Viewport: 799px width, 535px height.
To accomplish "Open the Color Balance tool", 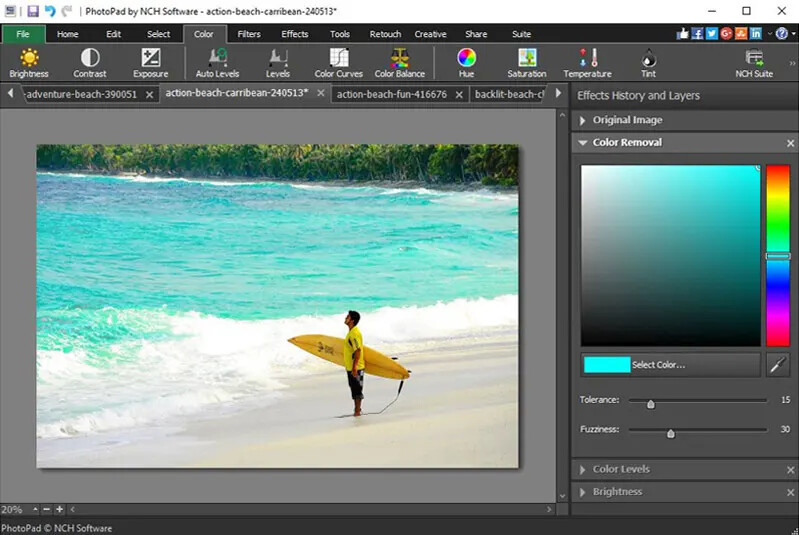I will [399, 59].
